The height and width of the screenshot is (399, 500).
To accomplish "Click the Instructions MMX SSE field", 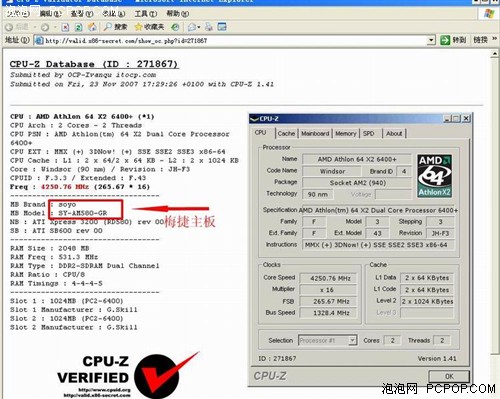I will click(378, 245).
